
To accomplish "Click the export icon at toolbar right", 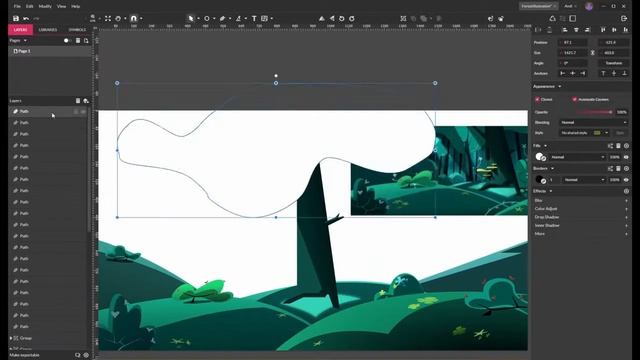I will (x=624, y=18).
